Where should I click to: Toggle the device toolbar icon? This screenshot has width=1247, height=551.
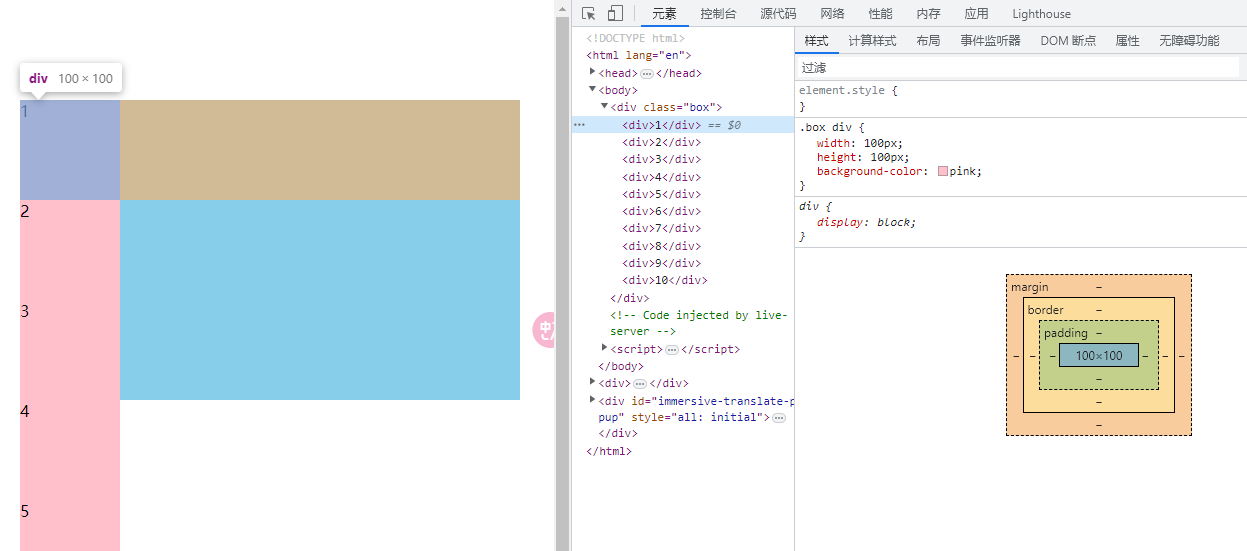(x=615, y=13)
